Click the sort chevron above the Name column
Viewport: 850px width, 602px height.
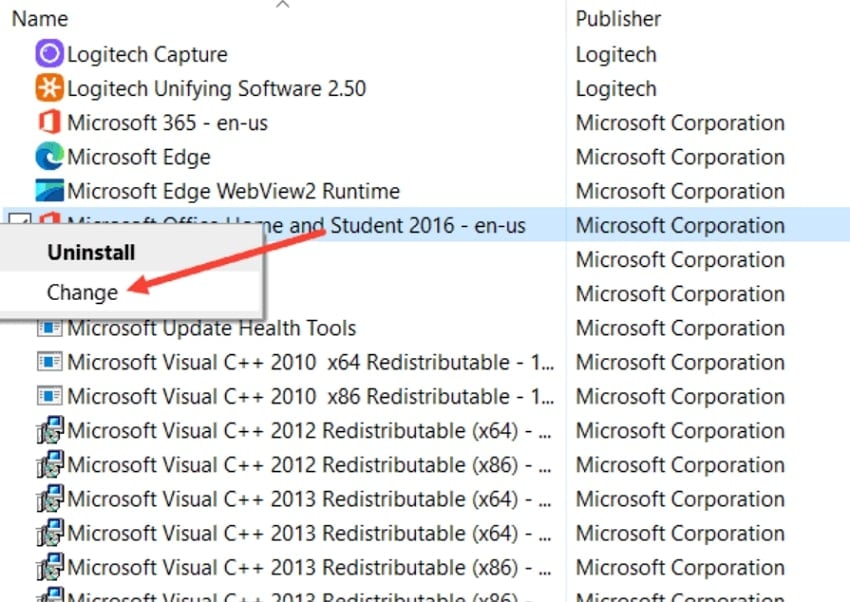tap(282, 6)
